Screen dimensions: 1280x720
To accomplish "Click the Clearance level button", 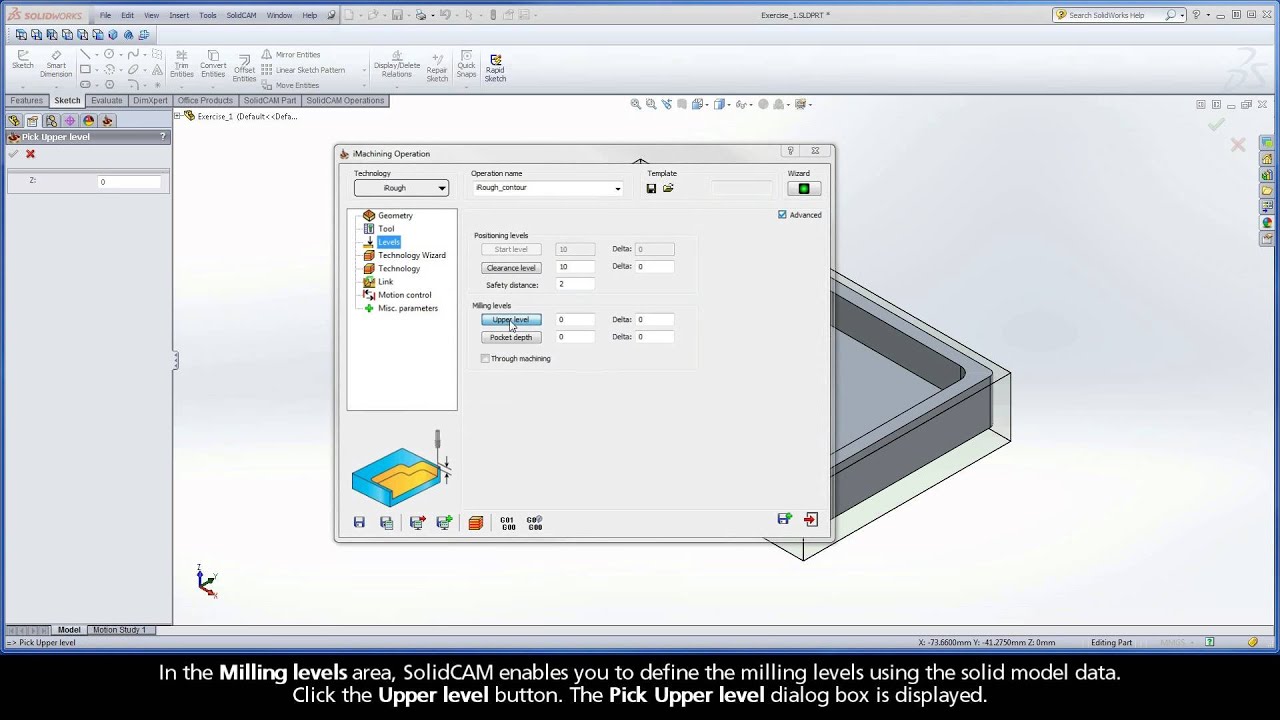I will 511,268.
